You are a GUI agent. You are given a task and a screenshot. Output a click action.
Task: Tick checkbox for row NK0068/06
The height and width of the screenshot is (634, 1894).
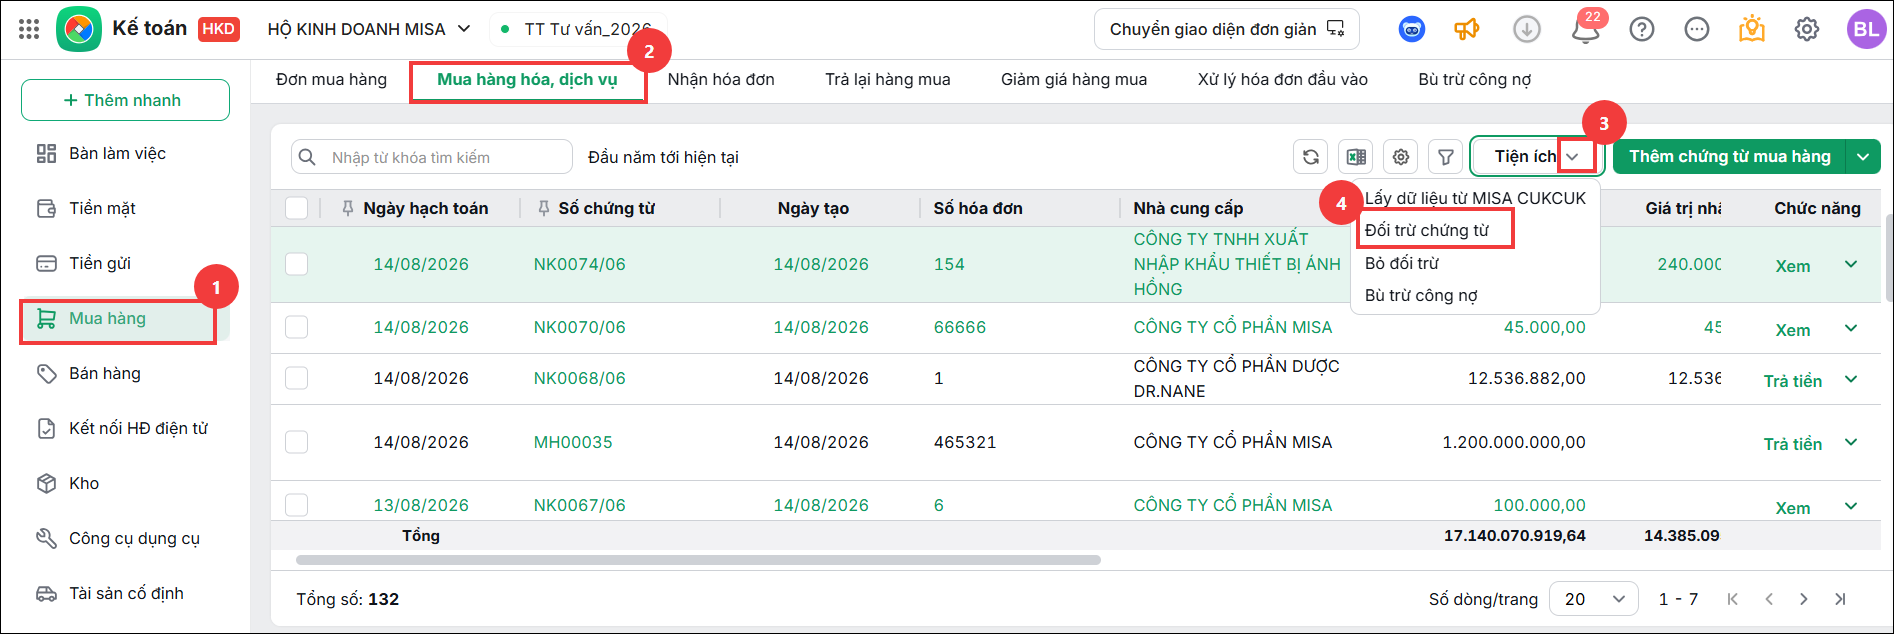(296, 378)
